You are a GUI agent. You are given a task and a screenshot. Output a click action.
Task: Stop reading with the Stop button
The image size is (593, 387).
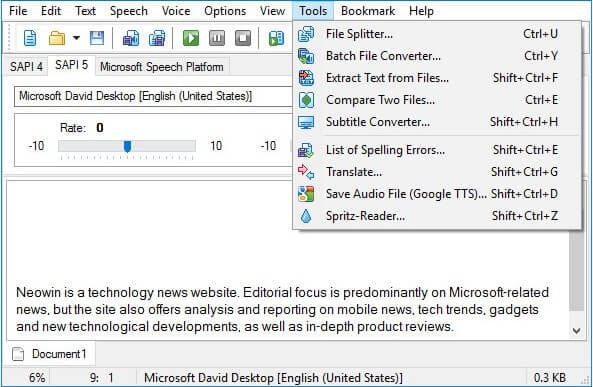point(243,38)
